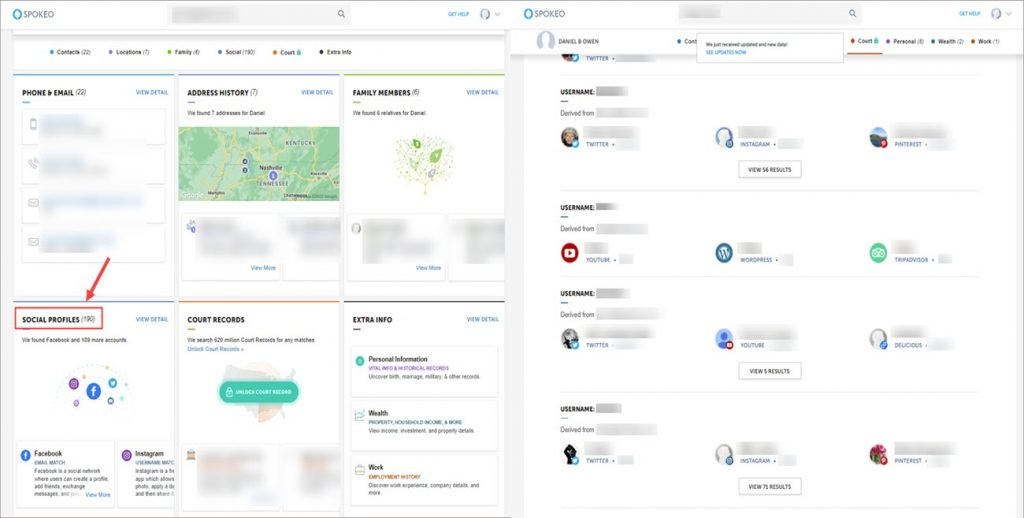Open VIEW DETAIL for Social Profiles
This screenshot has width=1024, height=518.
click(x=152, y=319)
